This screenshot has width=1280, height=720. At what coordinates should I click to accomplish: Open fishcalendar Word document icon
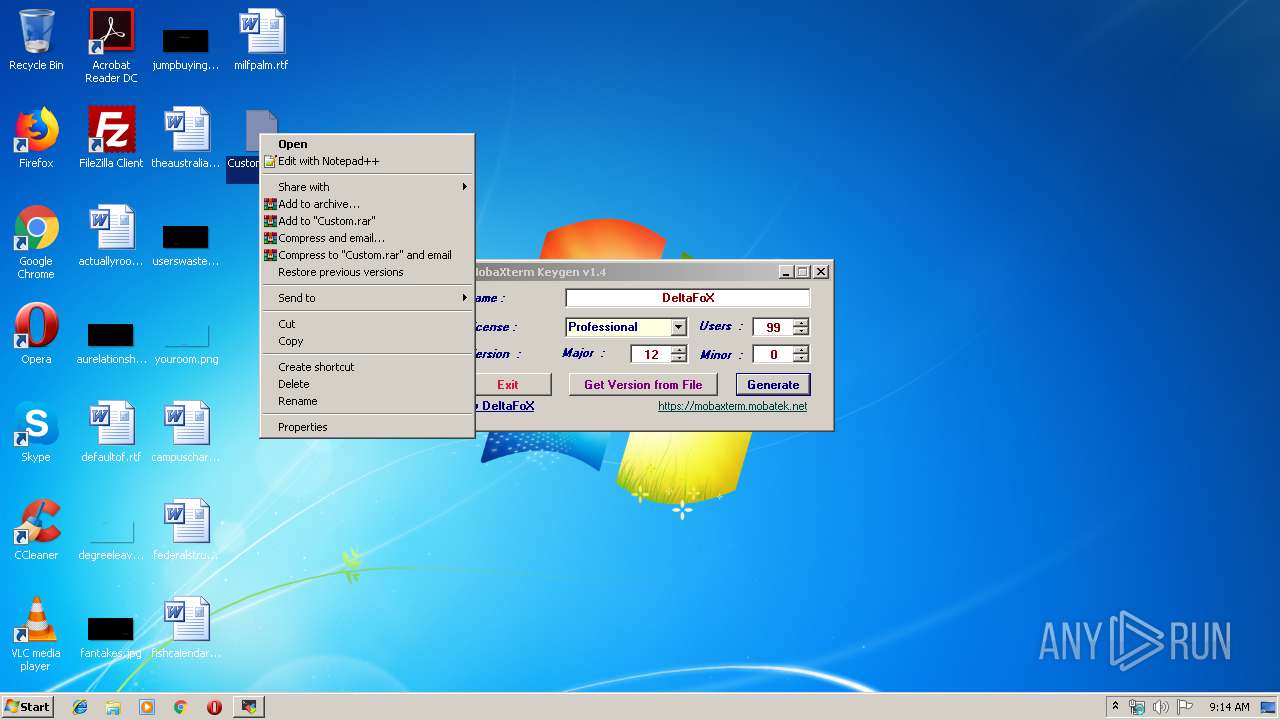[186, 628]
